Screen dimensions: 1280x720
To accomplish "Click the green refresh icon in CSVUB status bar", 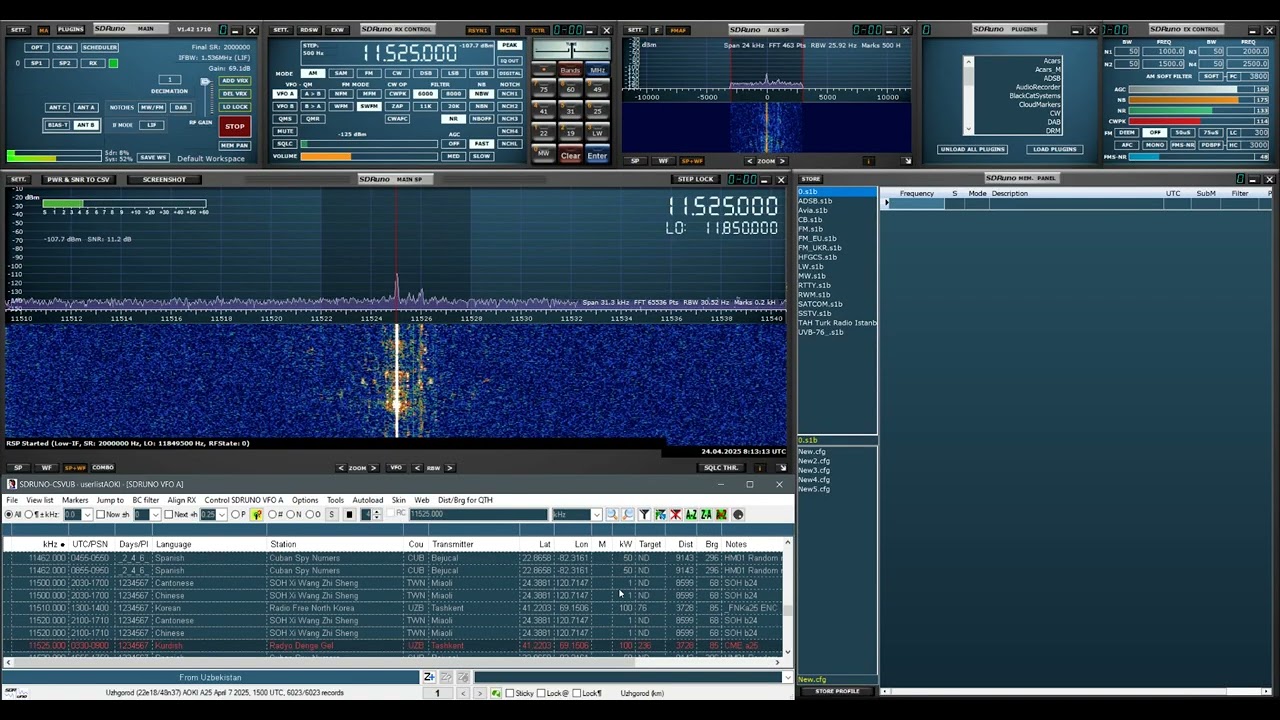I will pyautogui.click(x=496, y=693).
